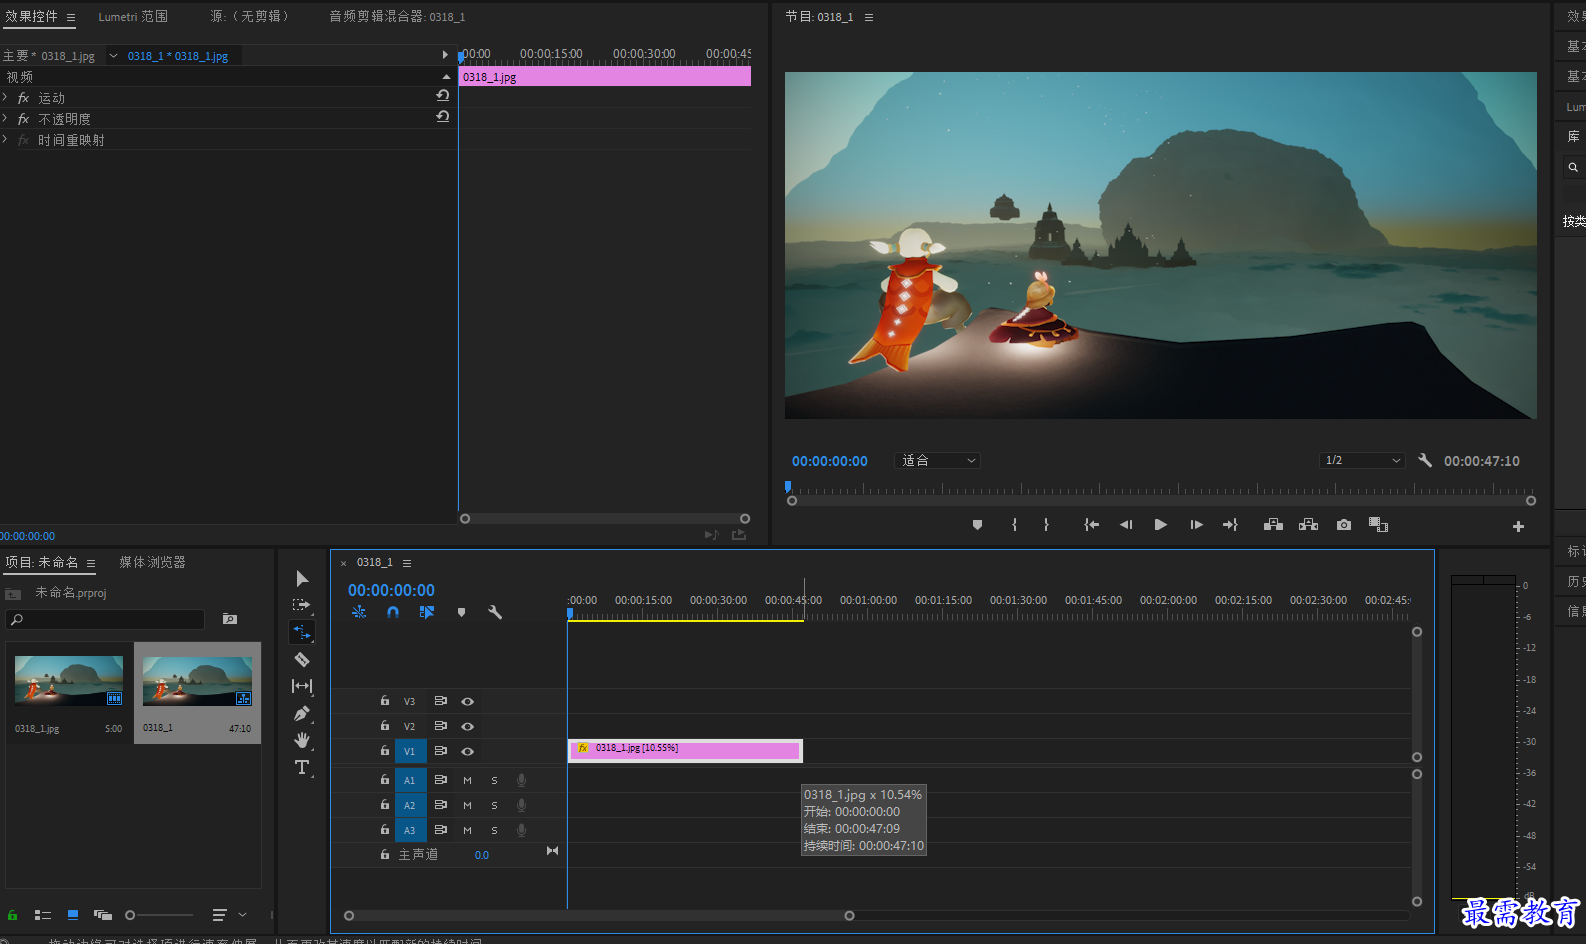Viewport: 1586px width, 944px height.
Task: Open new bin folder search icon
Action: coord(230,619)
